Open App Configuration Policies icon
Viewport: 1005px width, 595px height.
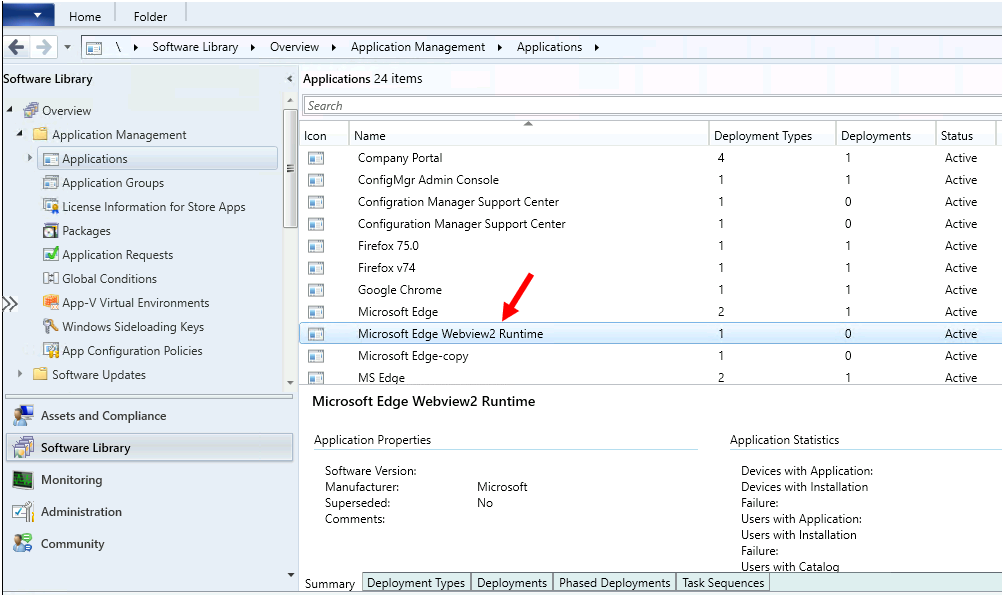pos(51,350)
